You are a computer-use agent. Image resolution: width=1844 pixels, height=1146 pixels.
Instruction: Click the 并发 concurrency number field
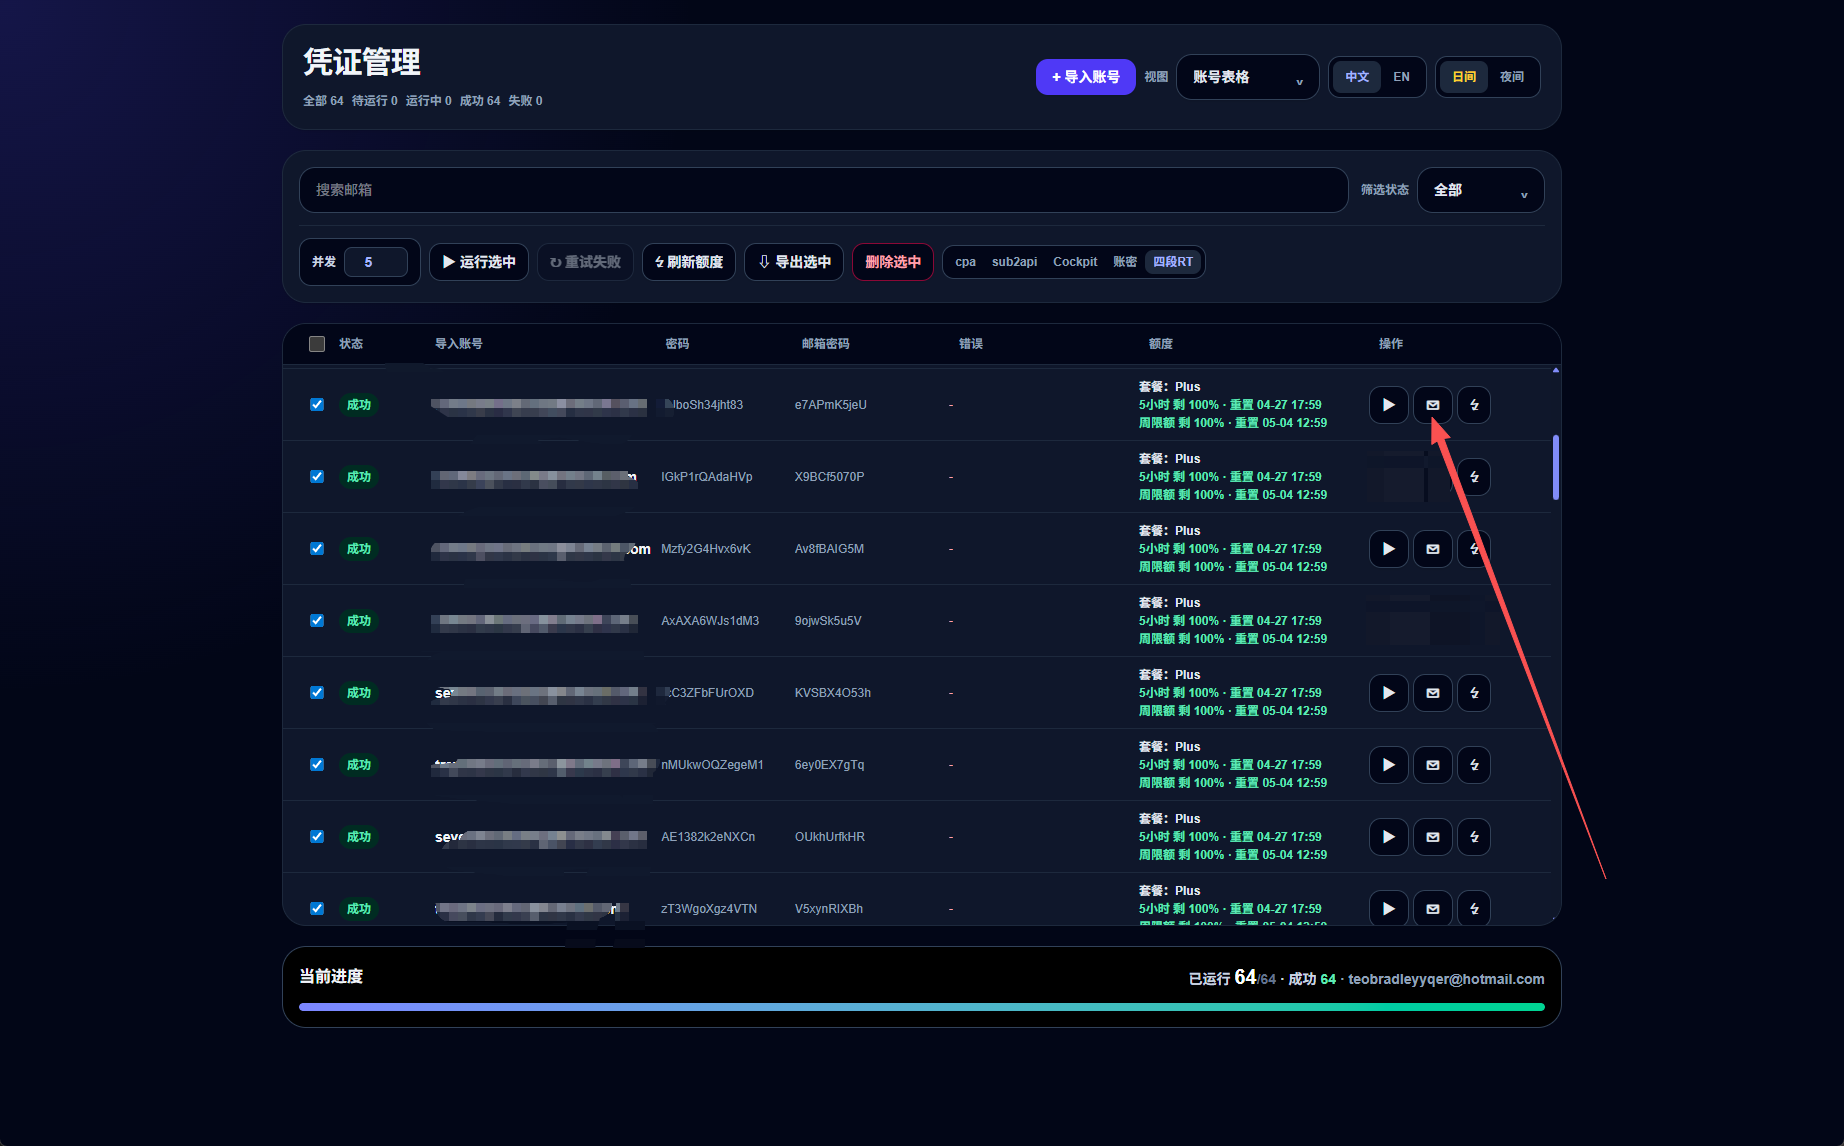(375, 262)
